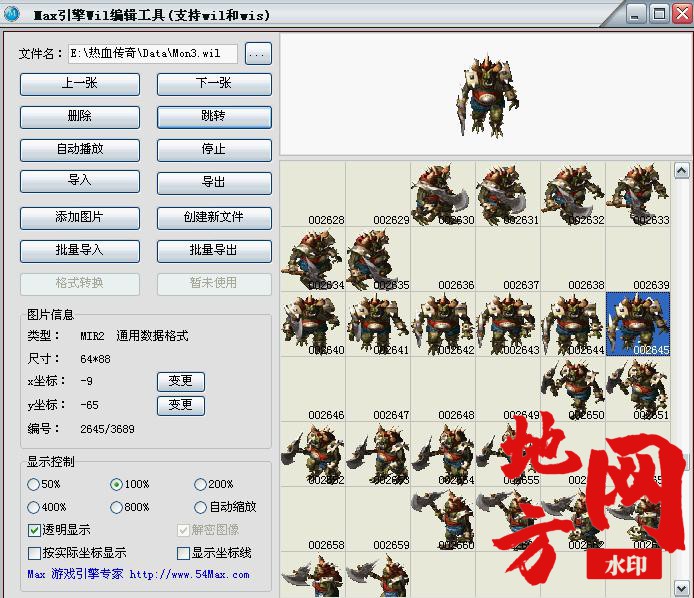Select empty frame cell 002639
This screenshot has height=598, width=694.
click(x=638, y=259)
